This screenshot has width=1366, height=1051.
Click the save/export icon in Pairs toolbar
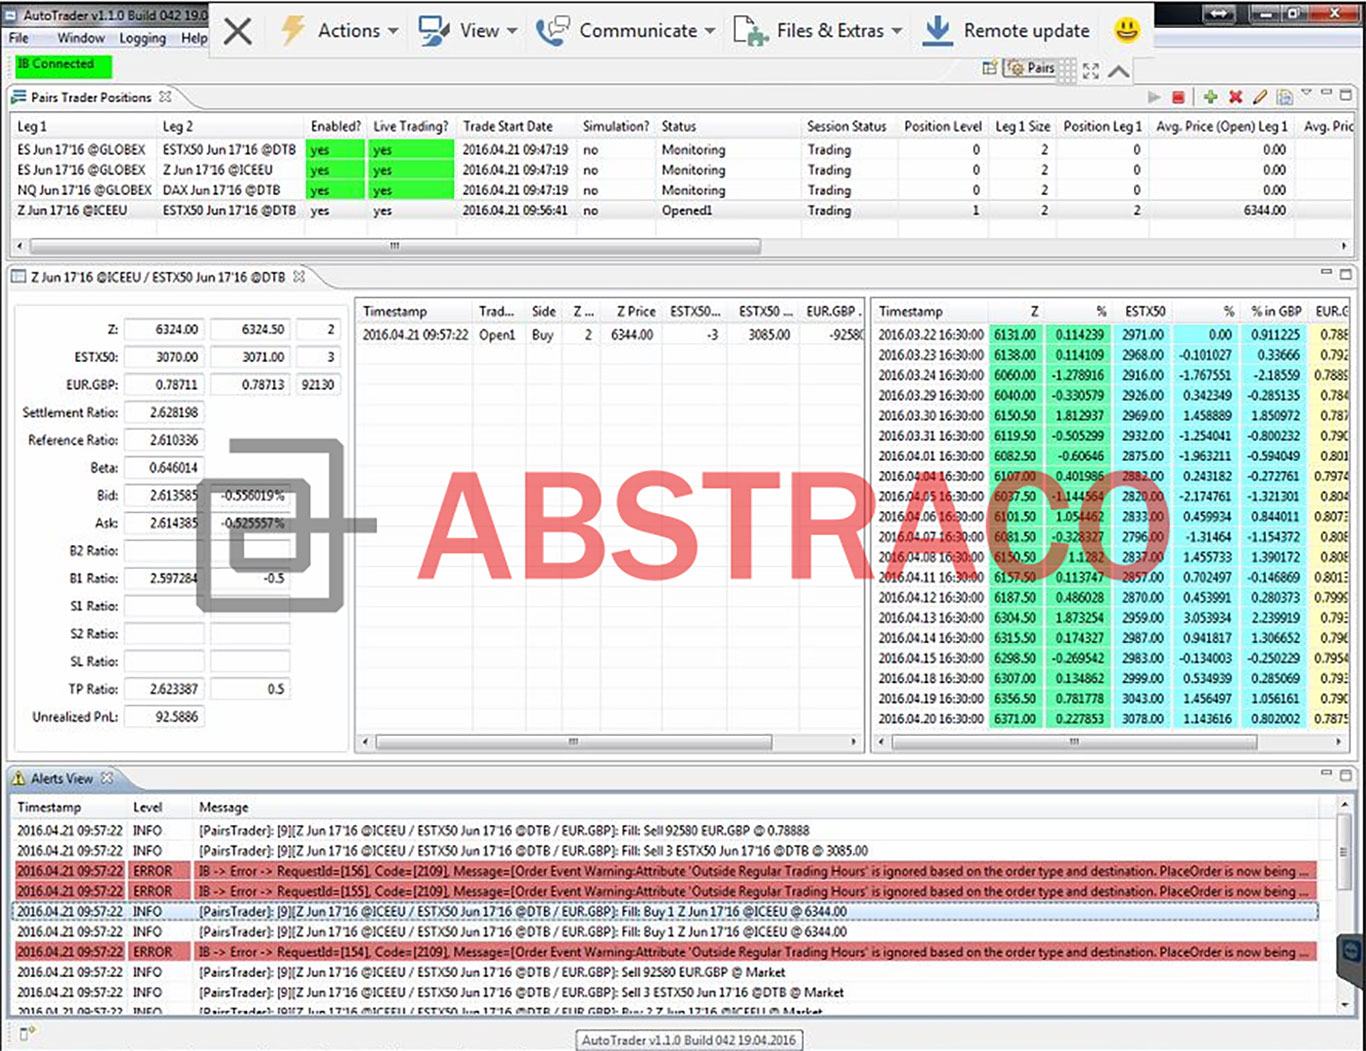point(1284,97)
